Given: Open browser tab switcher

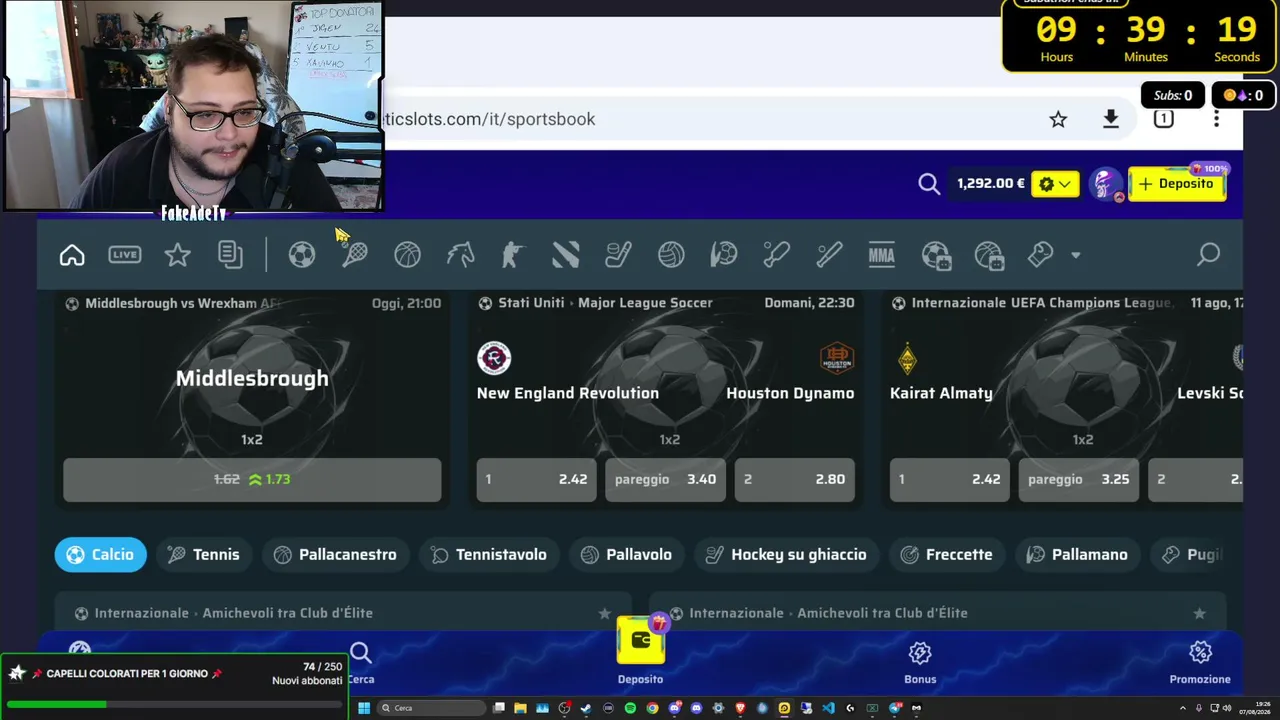Looking at the screenshot, I should [x=1163, y=119].
